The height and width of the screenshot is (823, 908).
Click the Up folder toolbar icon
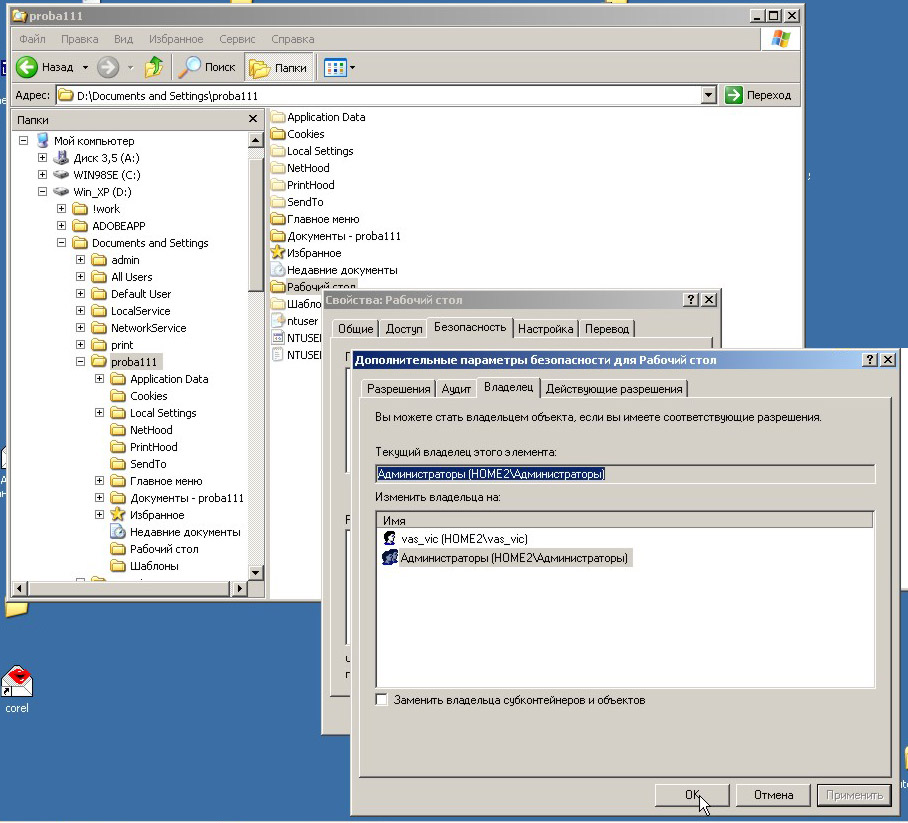[153, 68]
